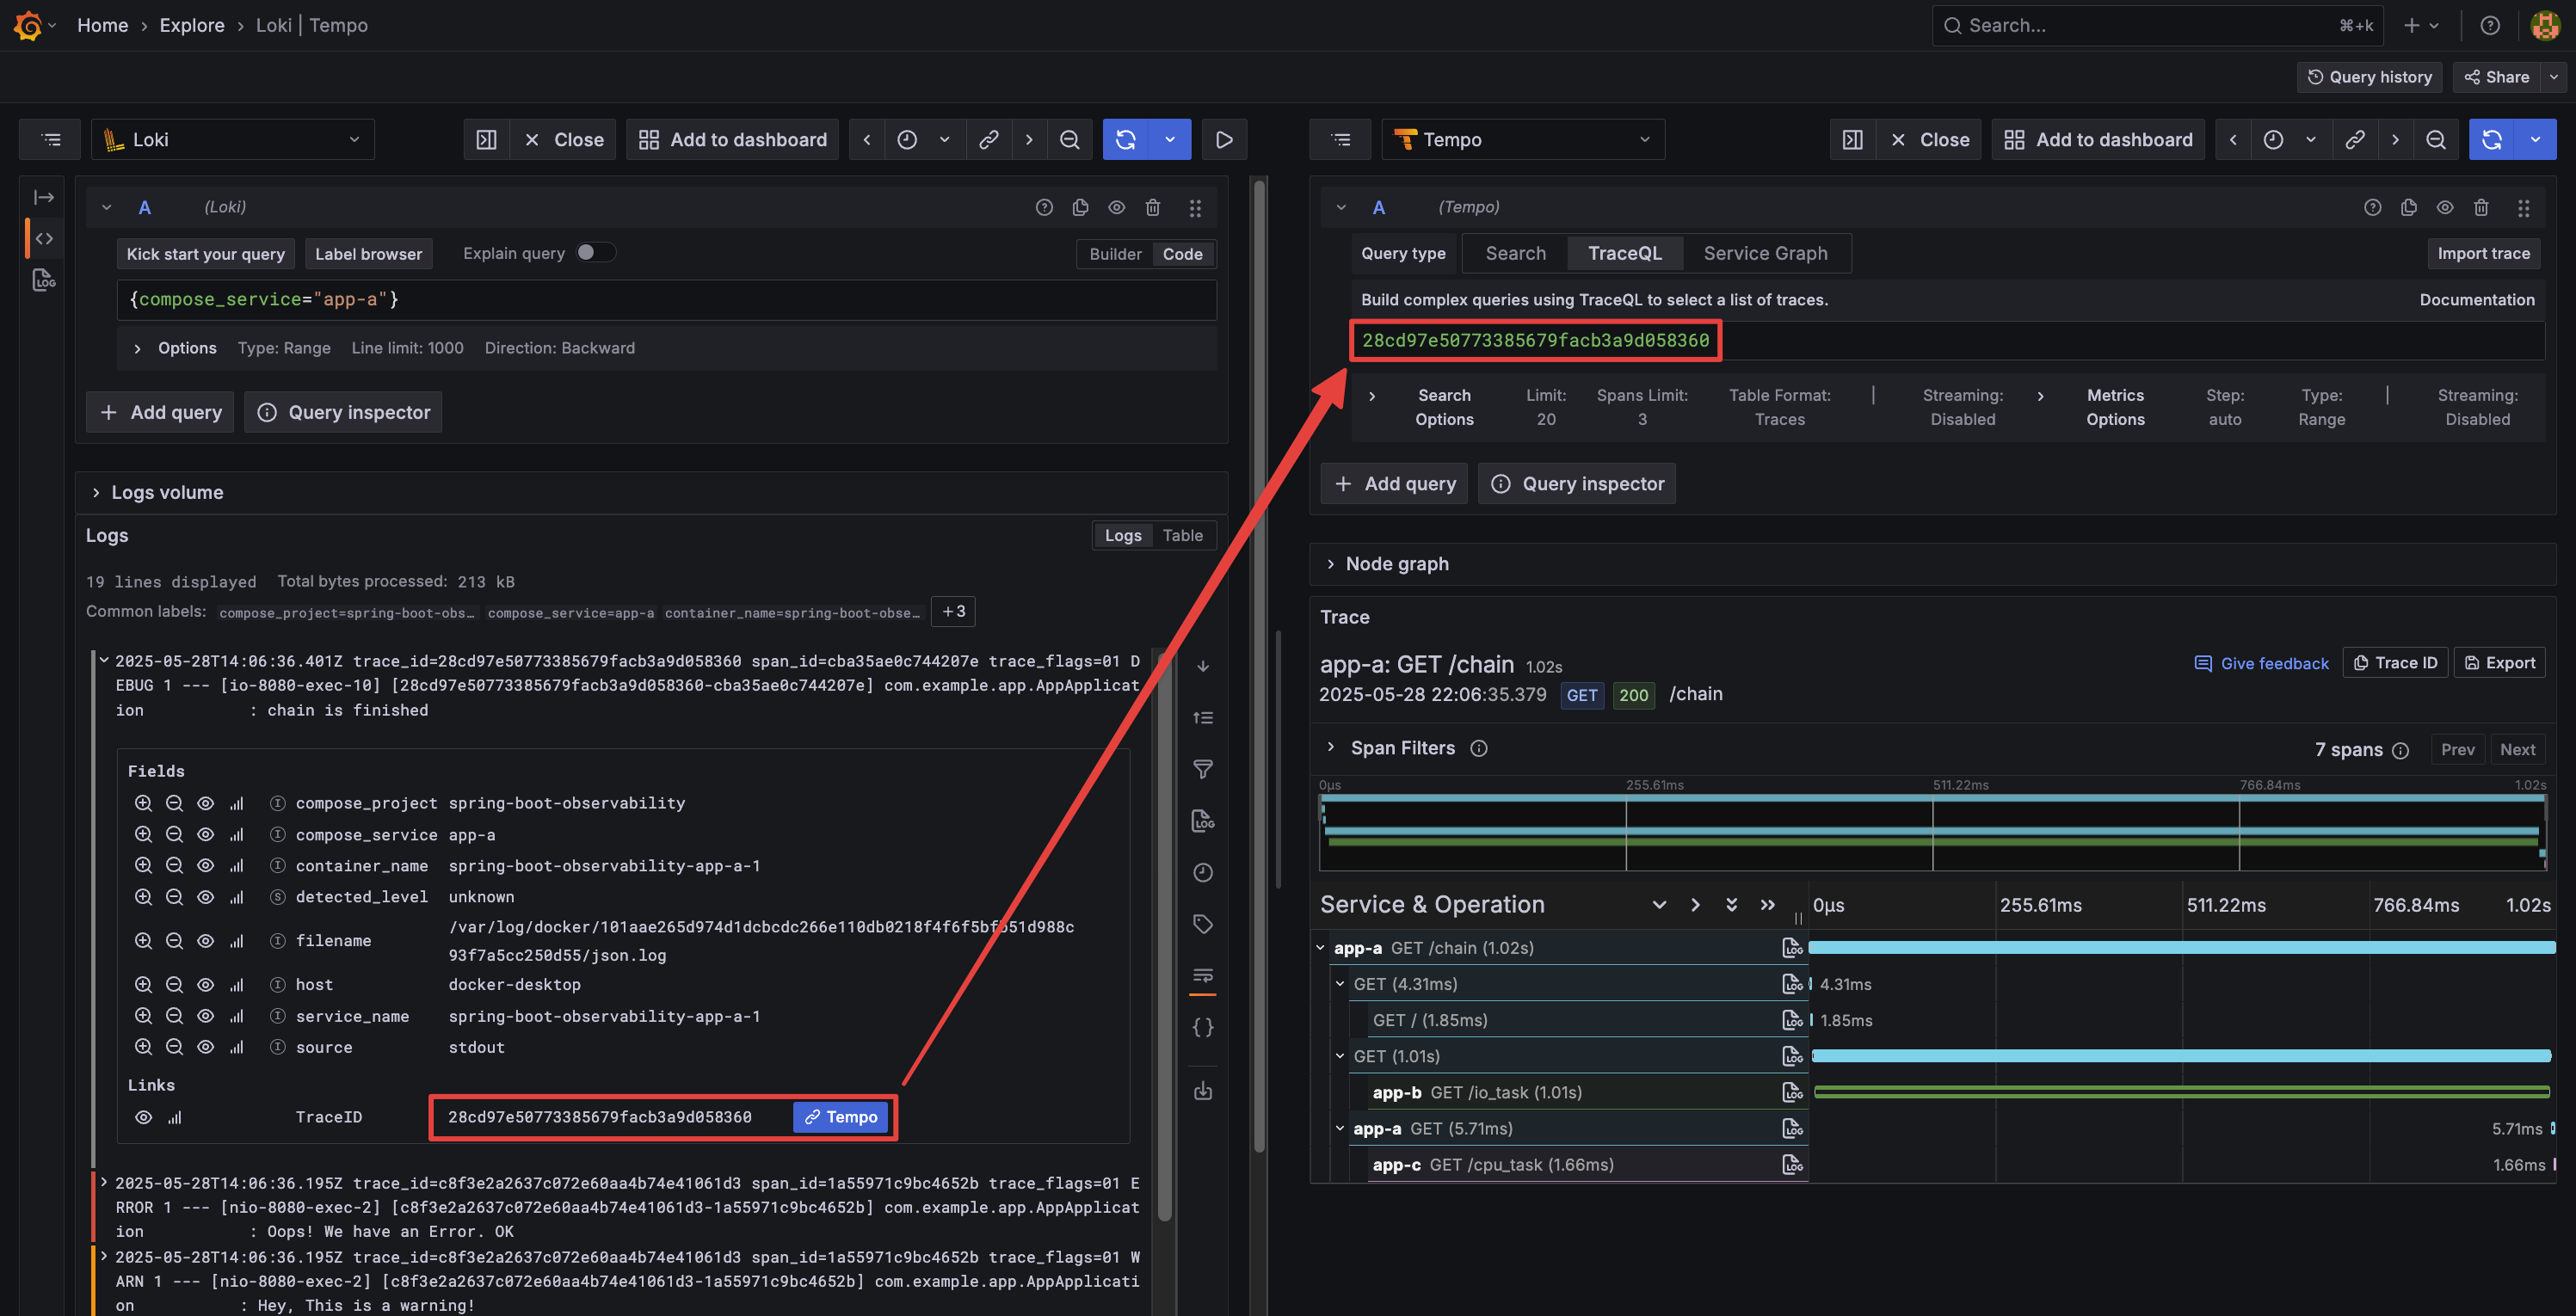
Task: Switch logs view to Table
Action: [1182, 536]
